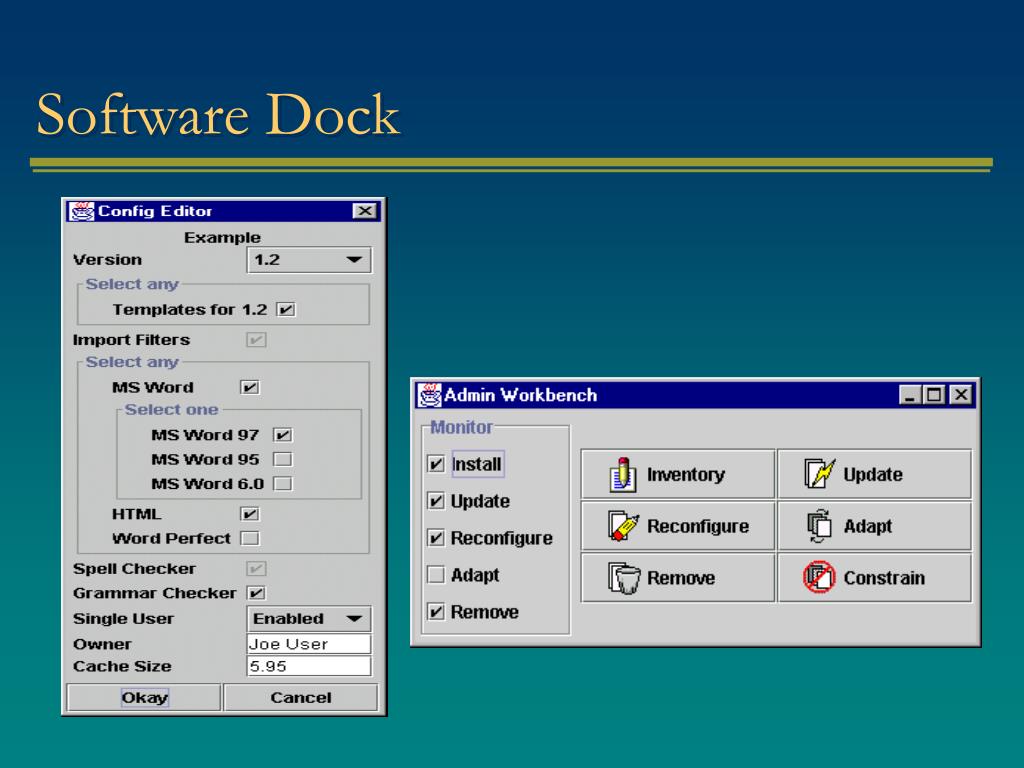Uncheck Install in the Monitor panel
This screenshot has width=1024, height=768.
[x=436, y=464]
